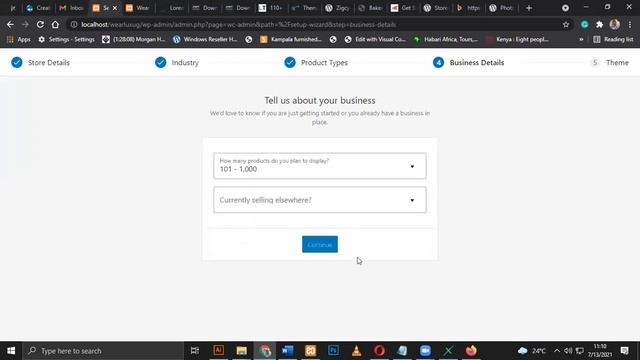Open the Apps bookmarks shortcut
This screenshot has width=640, height=360.
[19, 39]
